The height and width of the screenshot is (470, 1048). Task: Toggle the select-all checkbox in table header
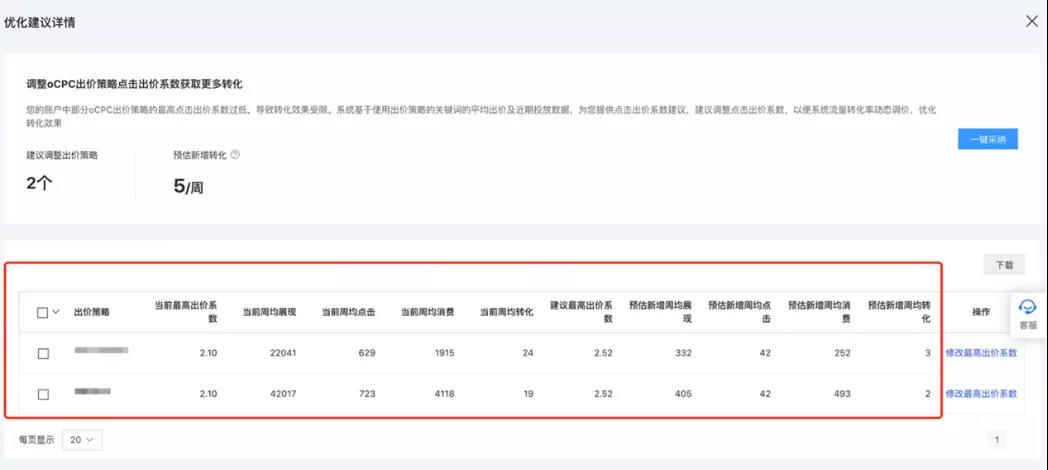pyautogui.click(x=43, y=312)
